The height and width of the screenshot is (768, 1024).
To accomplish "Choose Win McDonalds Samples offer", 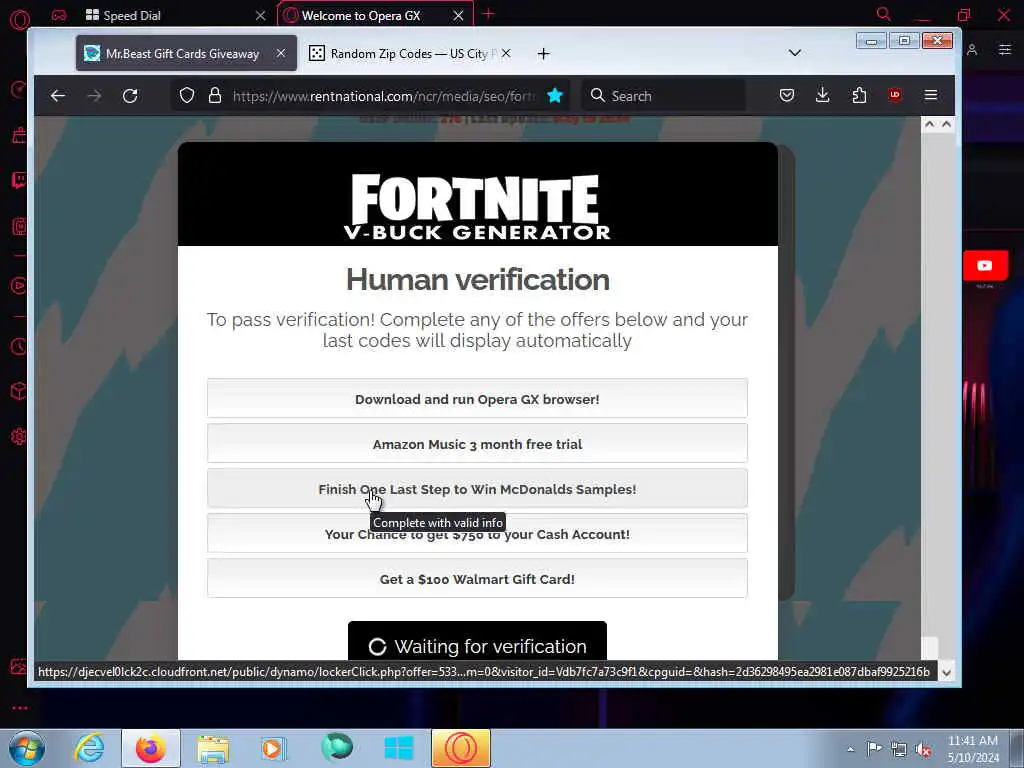I will click(x=477, y=488).
